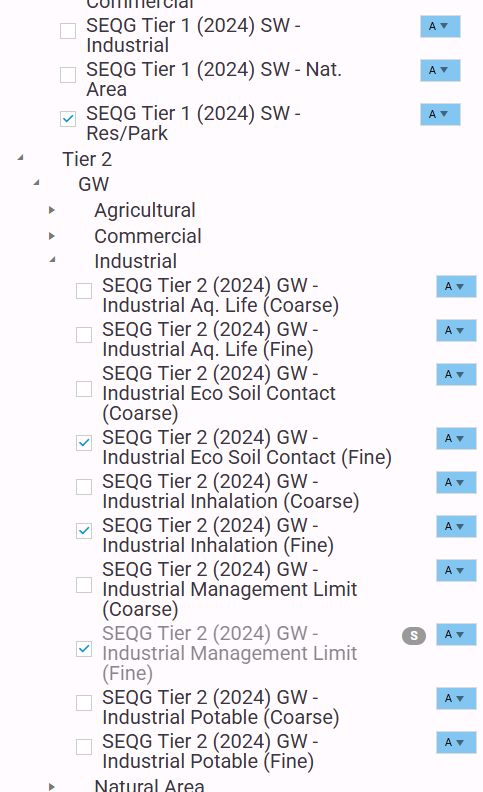Uncheck SEQG Tier 1 SW Res/Park checkbox
Image resolution: width=483 pixels, height=792 pixels.
[x=68, y=119]
